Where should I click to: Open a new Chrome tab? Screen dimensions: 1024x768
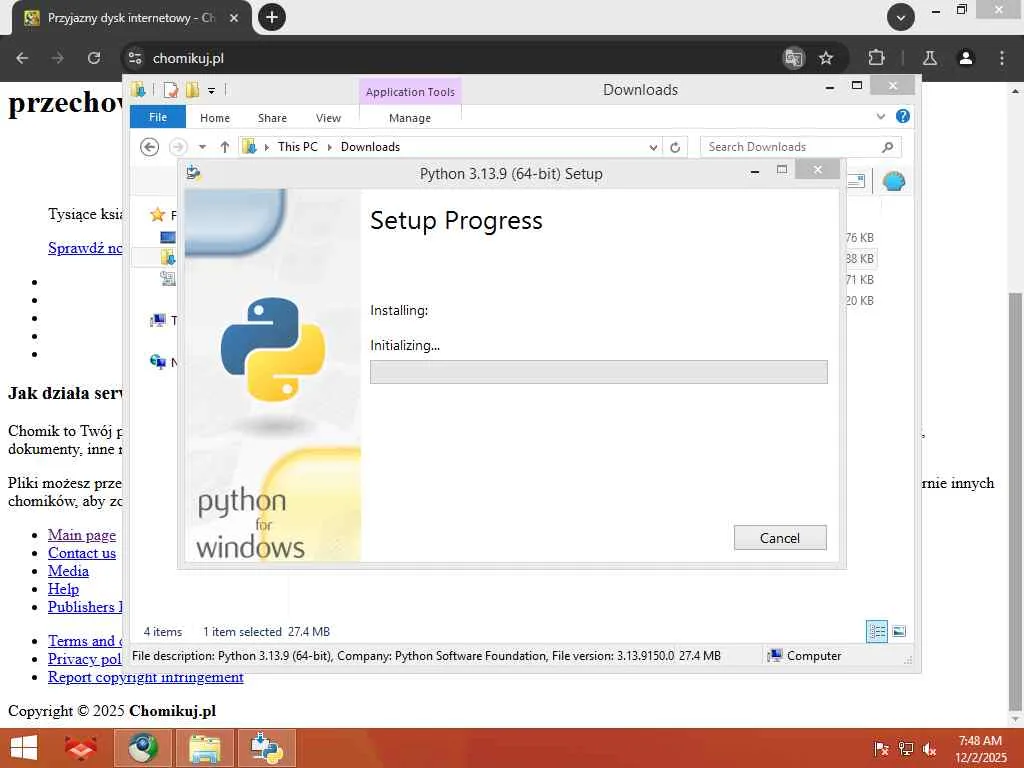pyautogui.click(x=272, y=17)
